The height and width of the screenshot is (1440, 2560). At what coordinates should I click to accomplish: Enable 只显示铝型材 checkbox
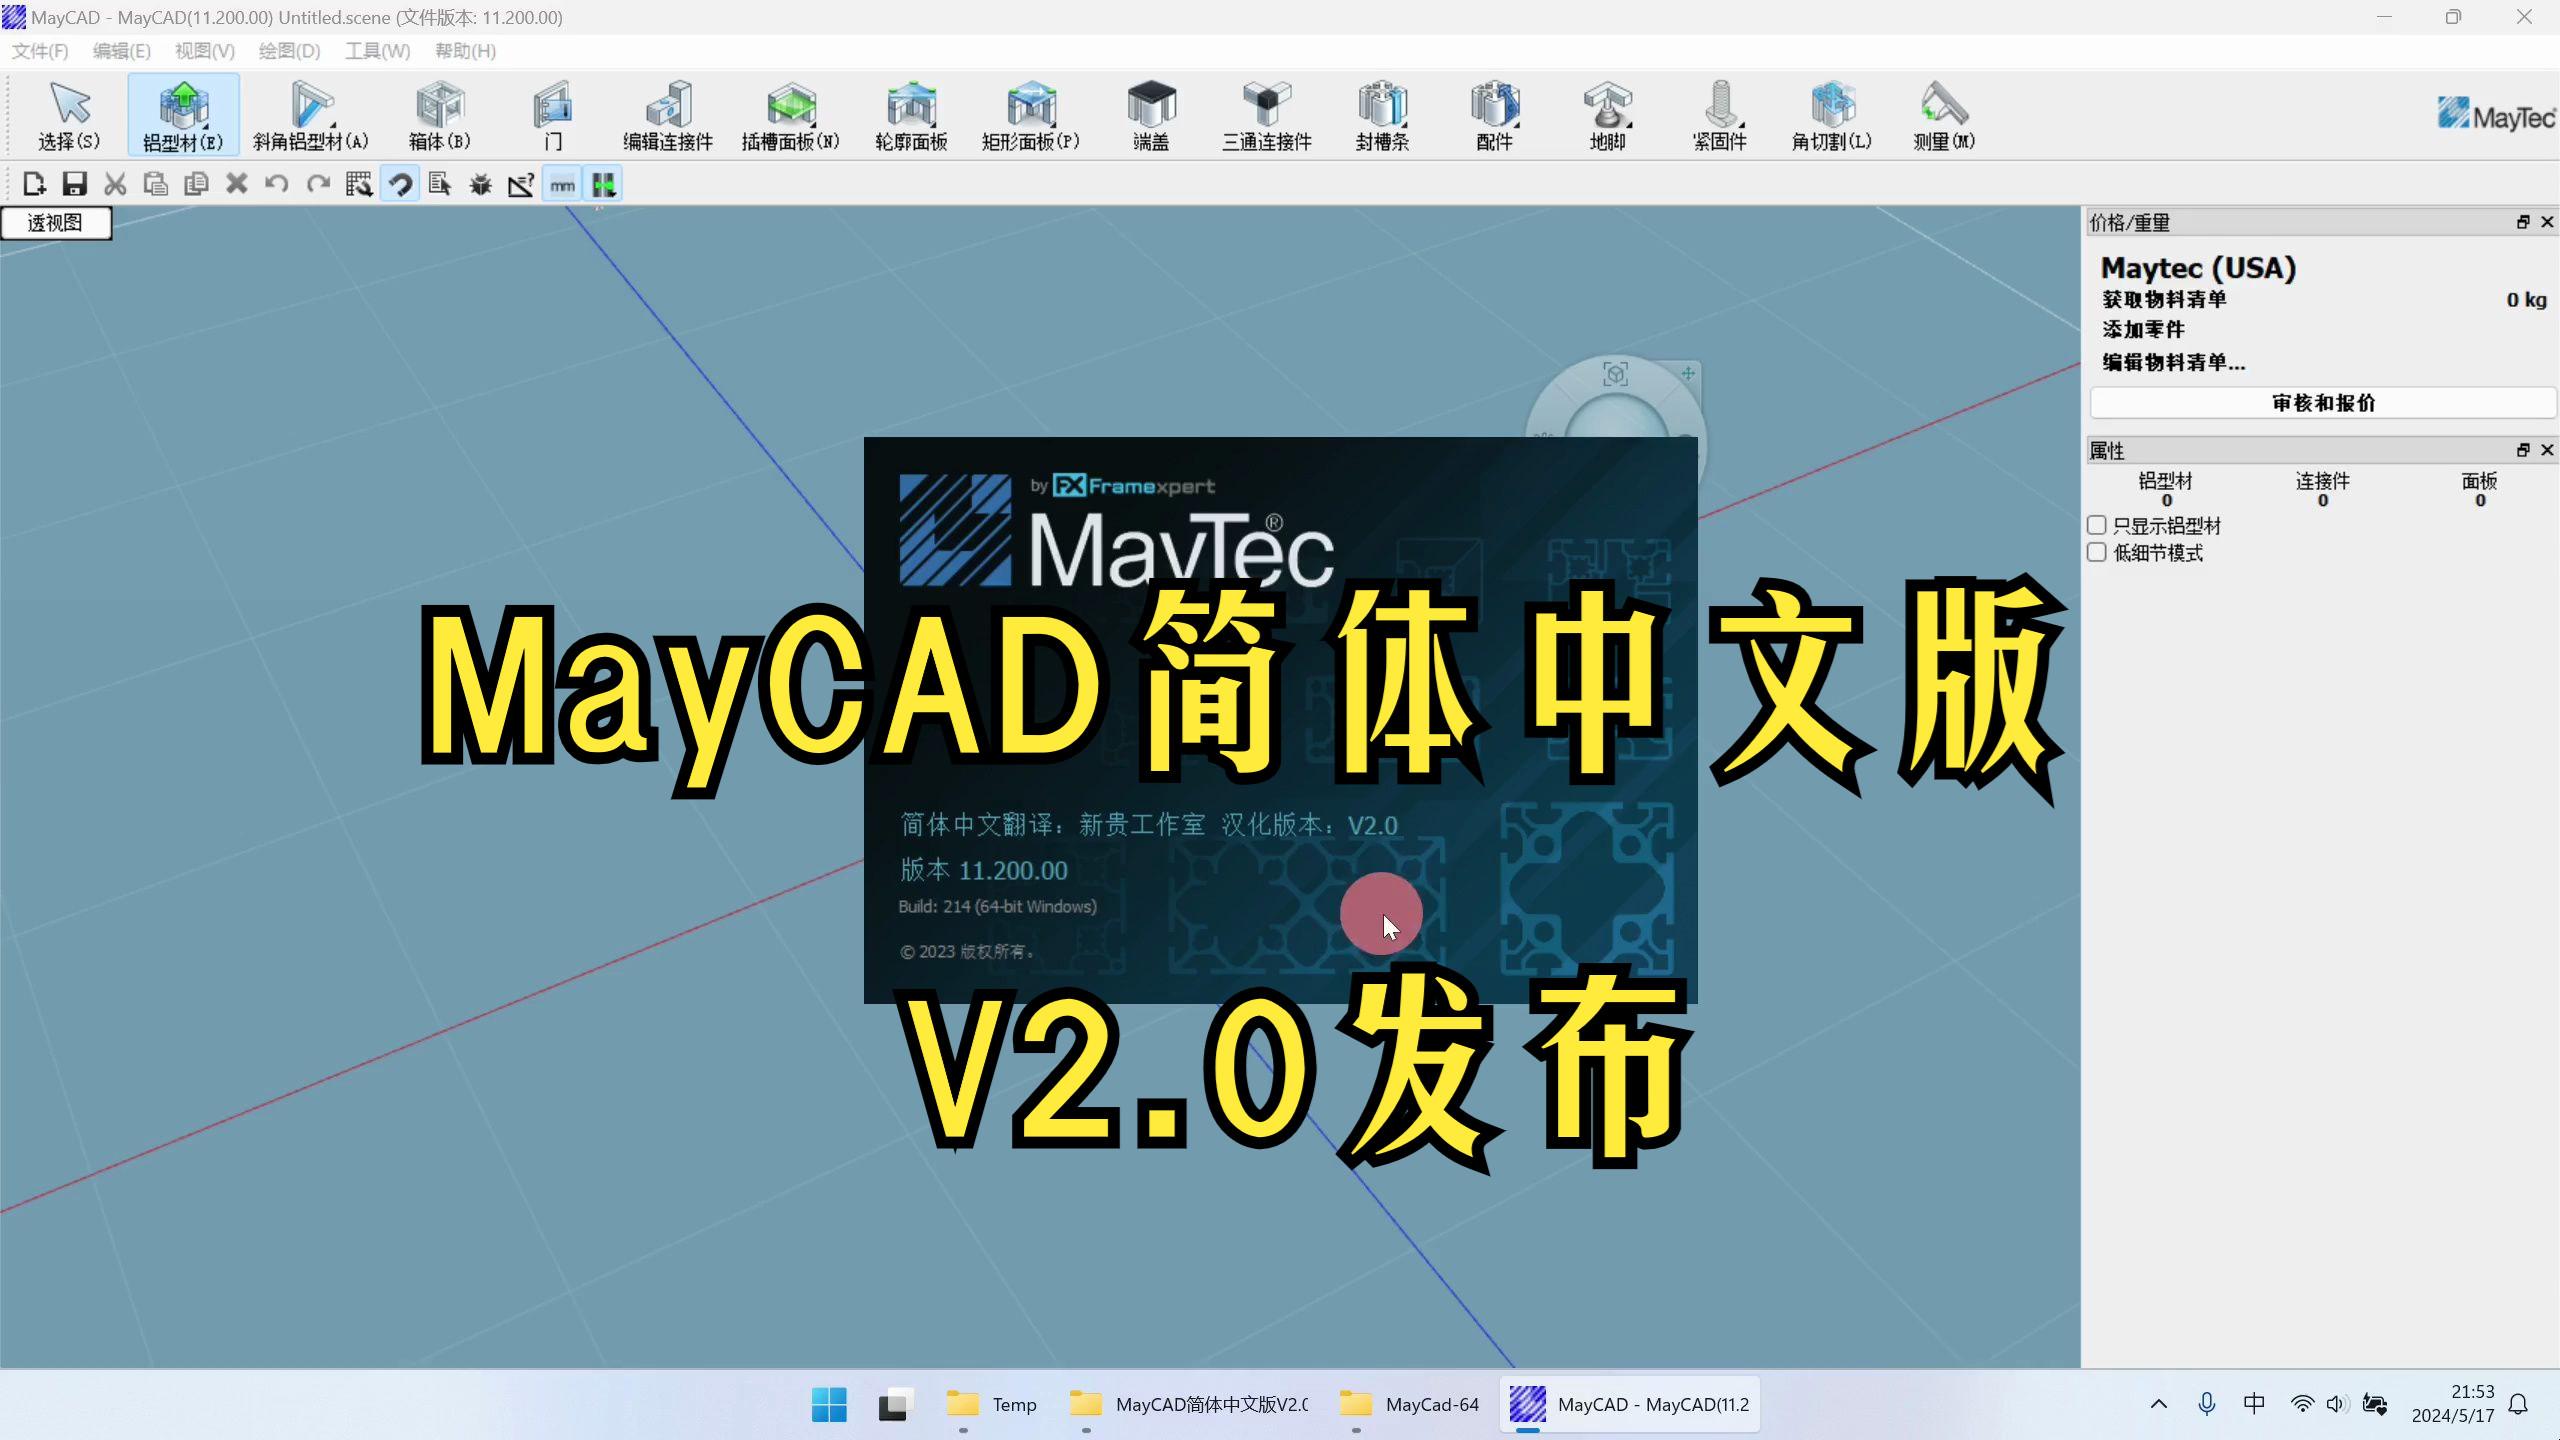[2097, 525]
